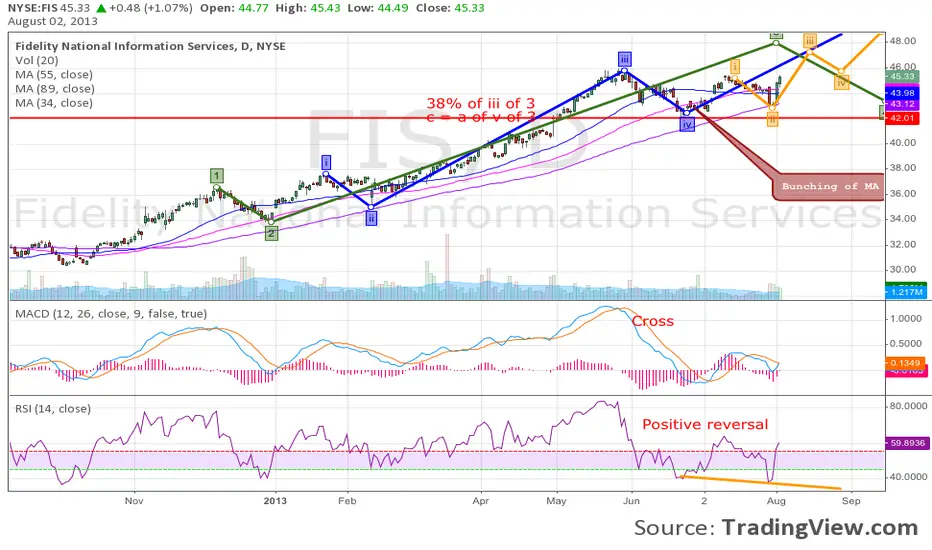Image resolution: width=932 pixels, height=550 pixels.
Task: Click the 'Feb' time axis label
Action: pos(347,501)
